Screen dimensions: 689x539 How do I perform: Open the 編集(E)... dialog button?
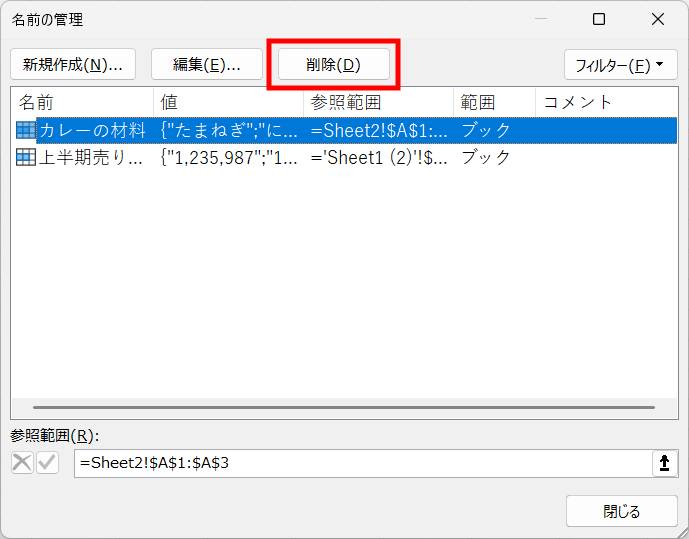click(x=207, y=65)
